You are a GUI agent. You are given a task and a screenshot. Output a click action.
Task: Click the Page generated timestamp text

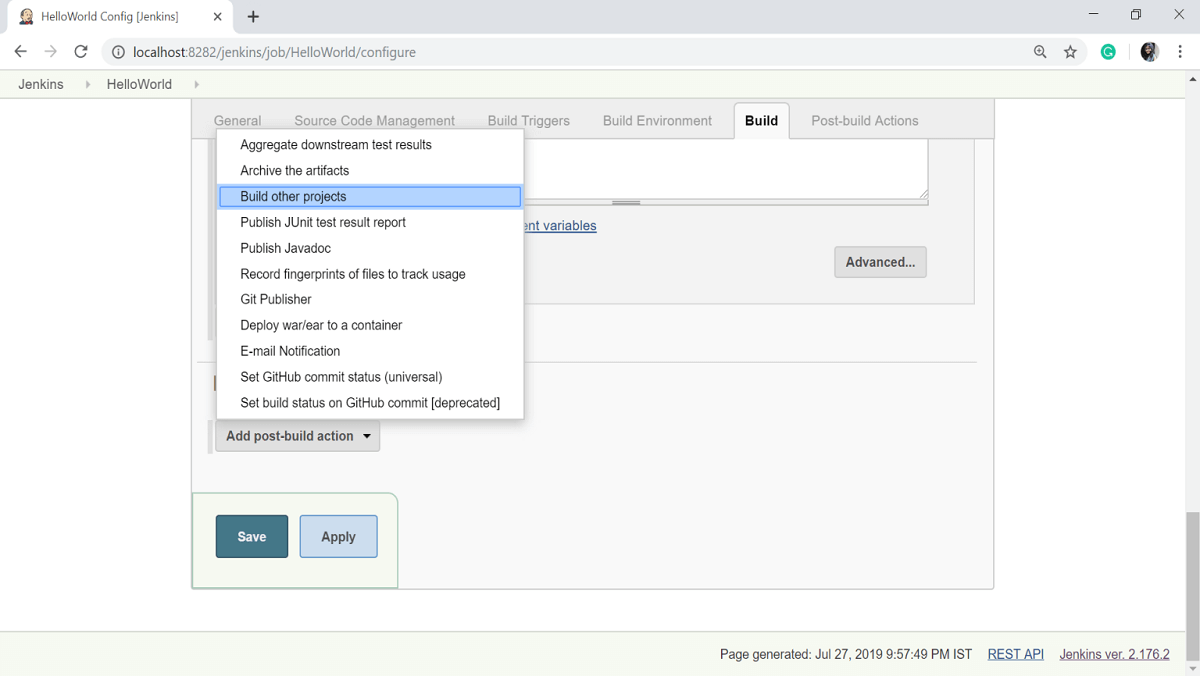point(846,654)
